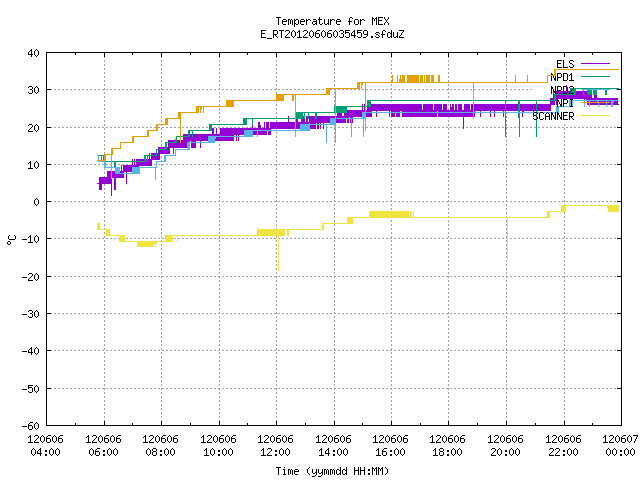Select the filename text E_RT20120606035459.sfduZ

[332, 34]
